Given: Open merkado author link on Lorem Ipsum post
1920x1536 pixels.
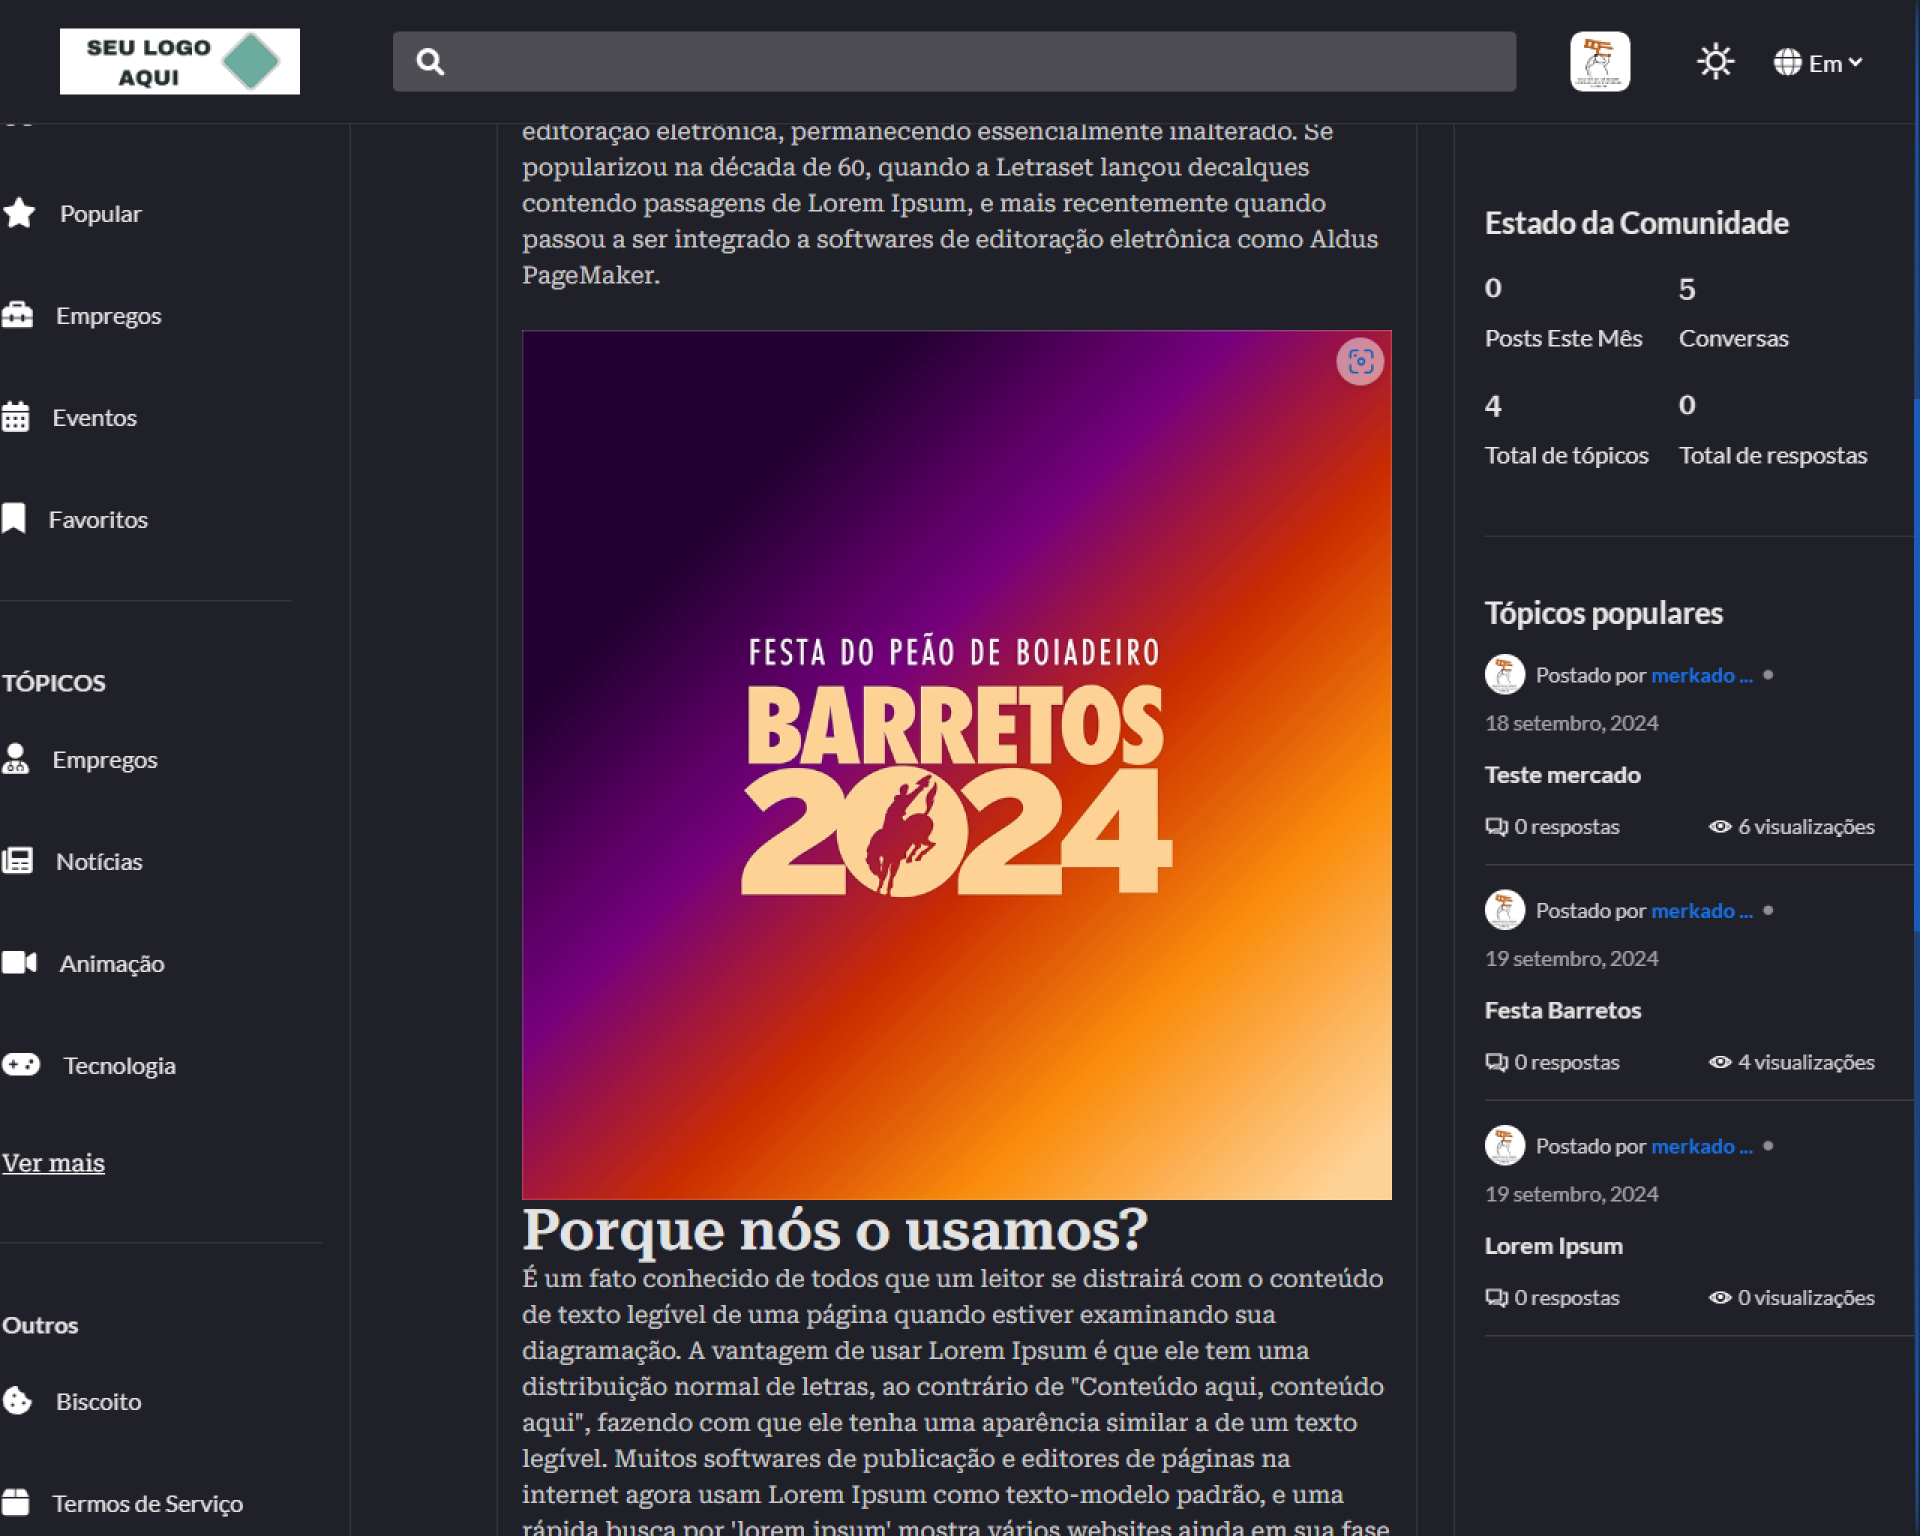Looking at the screenshot, I should click(1700, 1146).
